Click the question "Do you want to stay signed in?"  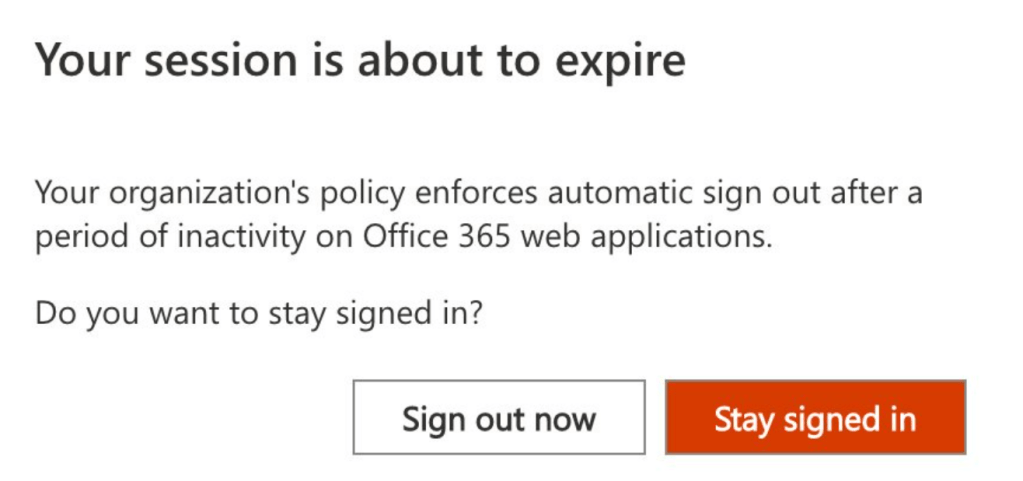260,313
